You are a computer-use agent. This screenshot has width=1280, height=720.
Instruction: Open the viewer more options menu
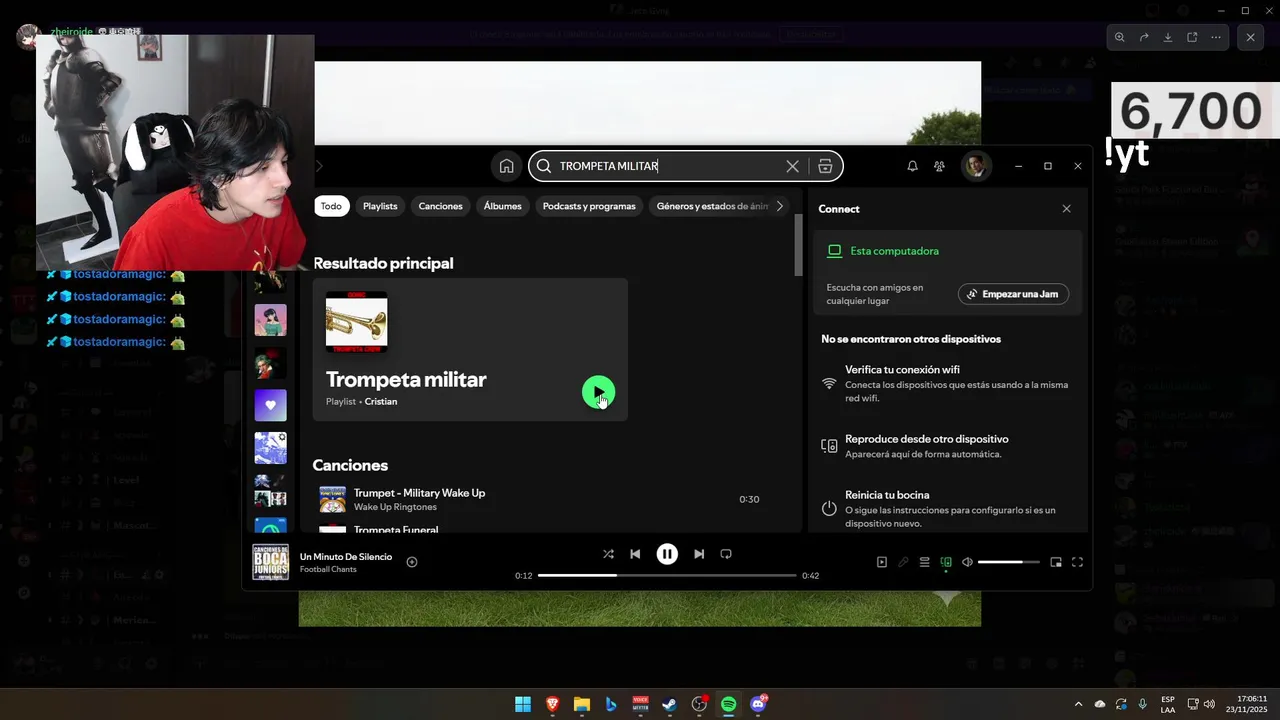click(1216, 37)
